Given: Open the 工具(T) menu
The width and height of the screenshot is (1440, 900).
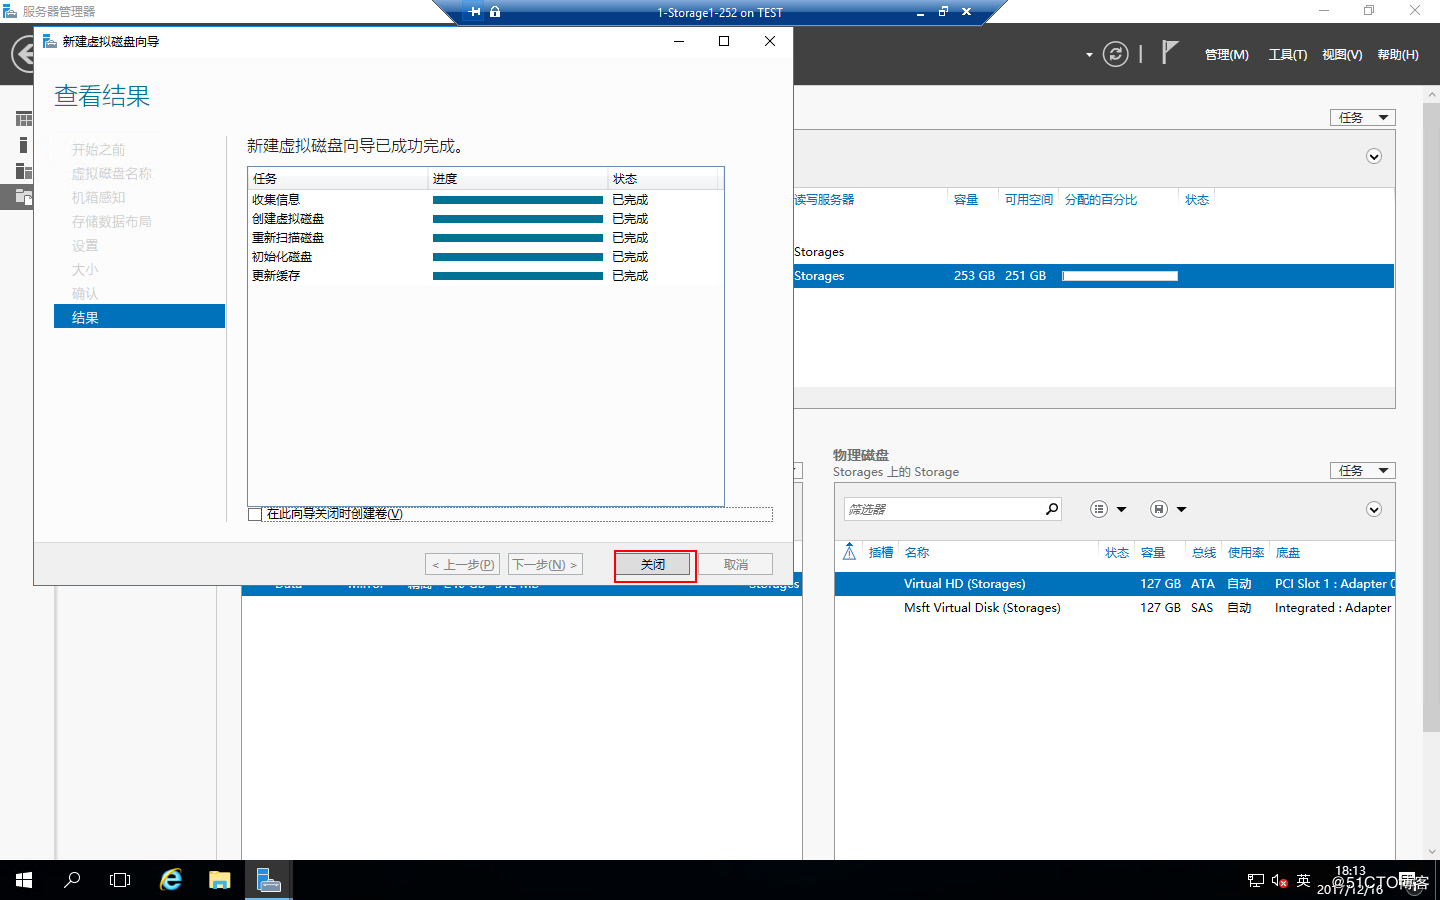Looking at the screenshot, I should pos(1287,55).
